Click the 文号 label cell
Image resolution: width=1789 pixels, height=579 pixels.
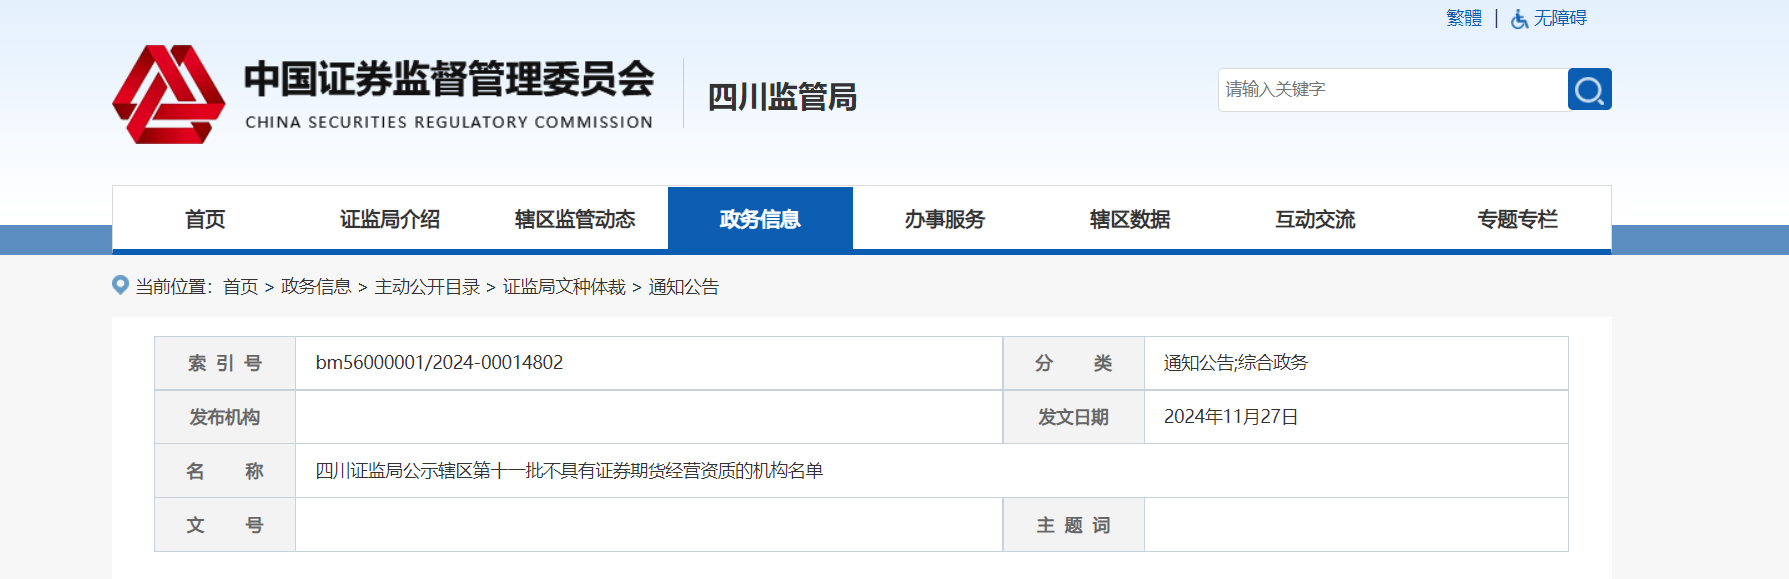[x=225, y=525]
